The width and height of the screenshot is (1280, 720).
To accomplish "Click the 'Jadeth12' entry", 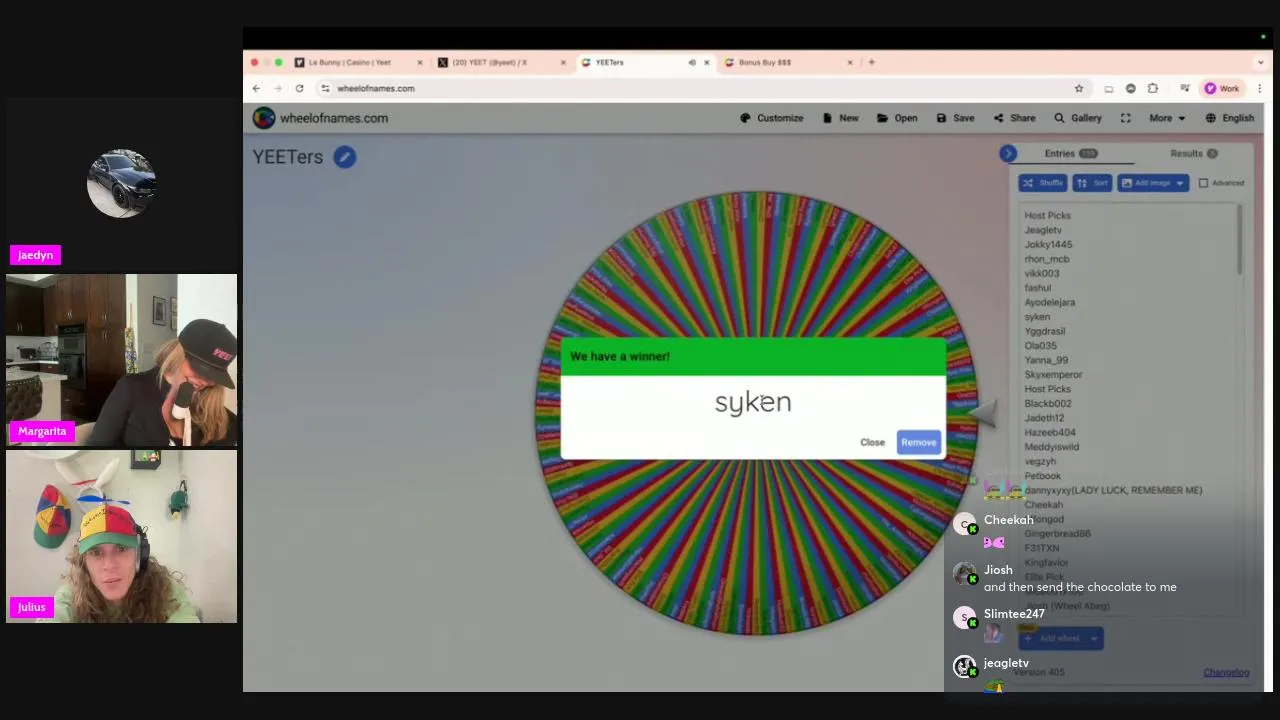I will click(x=1044, y=418).
